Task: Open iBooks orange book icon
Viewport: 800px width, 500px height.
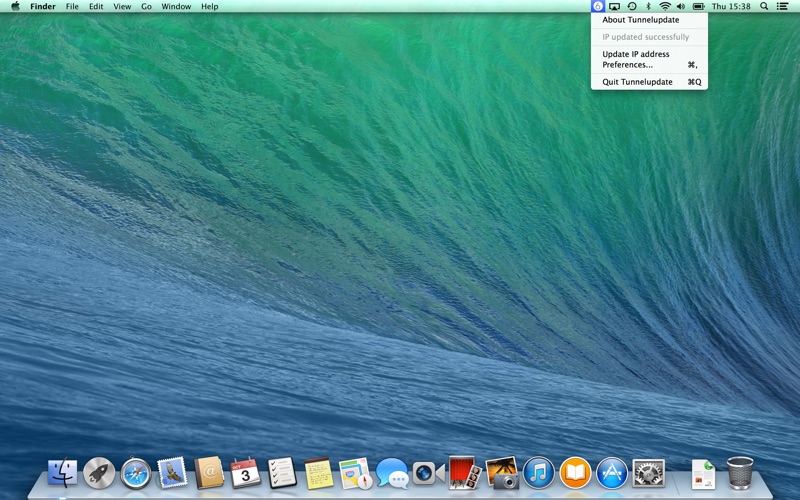Action: [x=575, y=473]
